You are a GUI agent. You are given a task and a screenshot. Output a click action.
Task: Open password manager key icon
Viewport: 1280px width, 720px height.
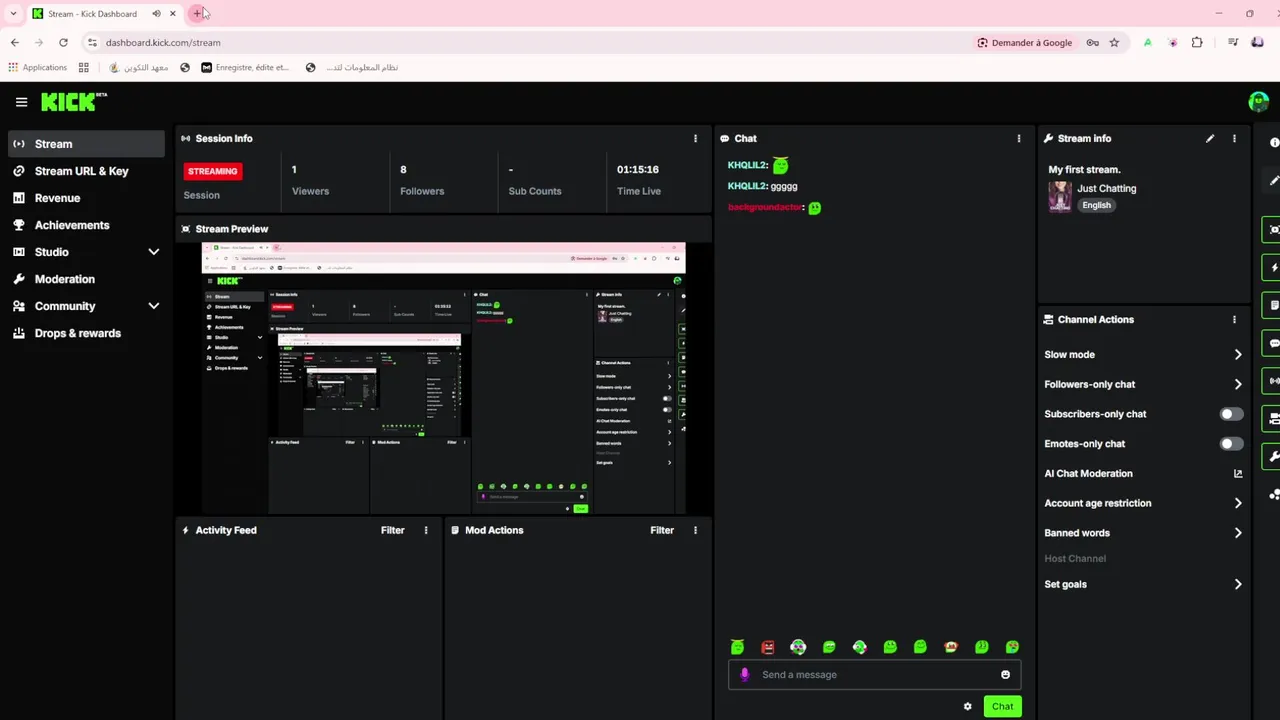[1093, 43]
